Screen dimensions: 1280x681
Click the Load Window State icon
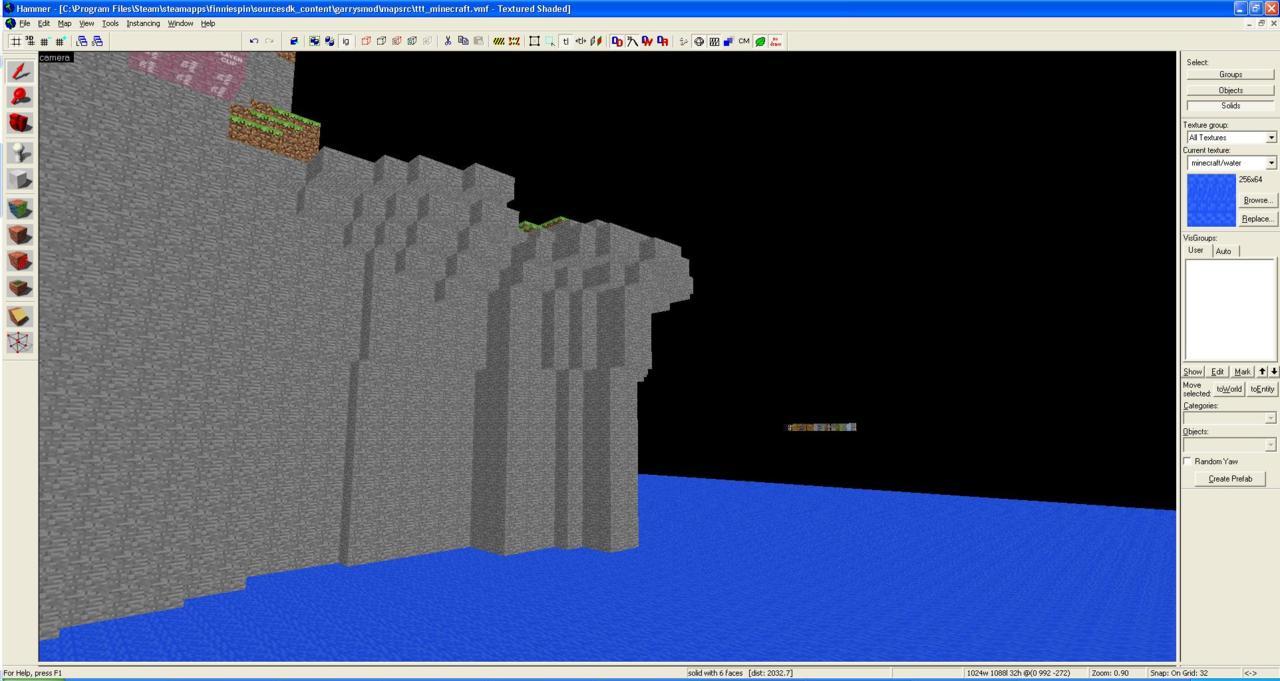(82, 41)
